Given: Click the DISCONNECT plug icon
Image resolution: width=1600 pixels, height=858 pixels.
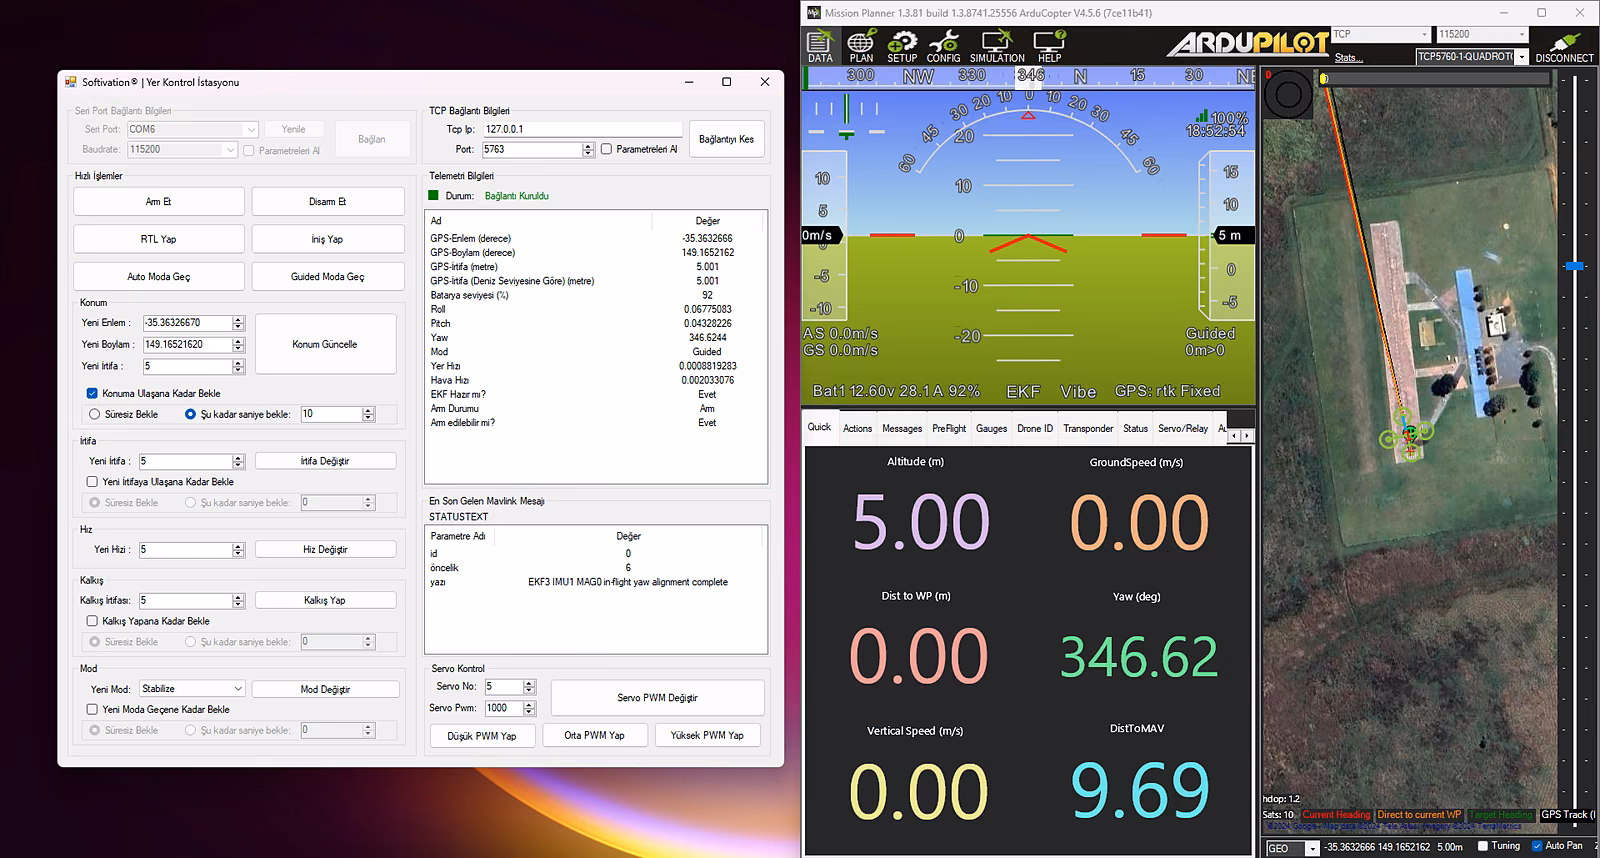Looking at the screenshot, I should (x=1564, y=46).
